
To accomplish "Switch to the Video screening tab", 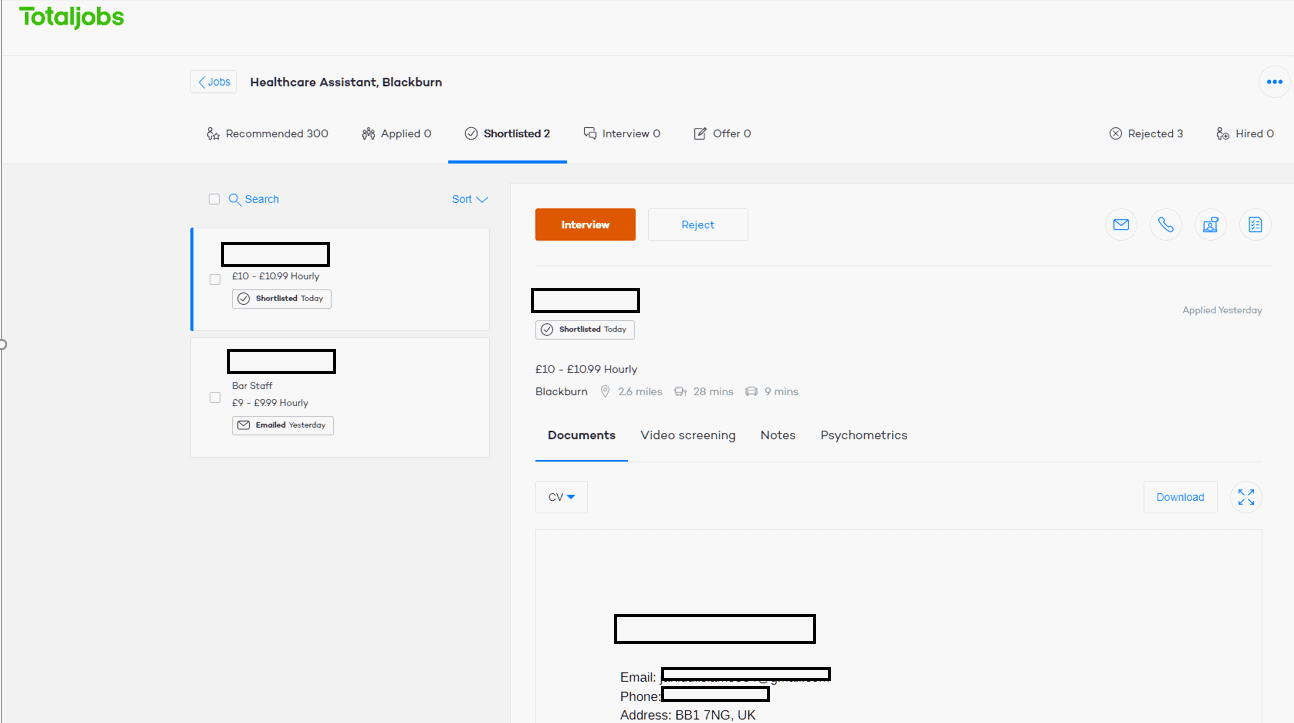I will pyautogui.click(x=687, y=435).
